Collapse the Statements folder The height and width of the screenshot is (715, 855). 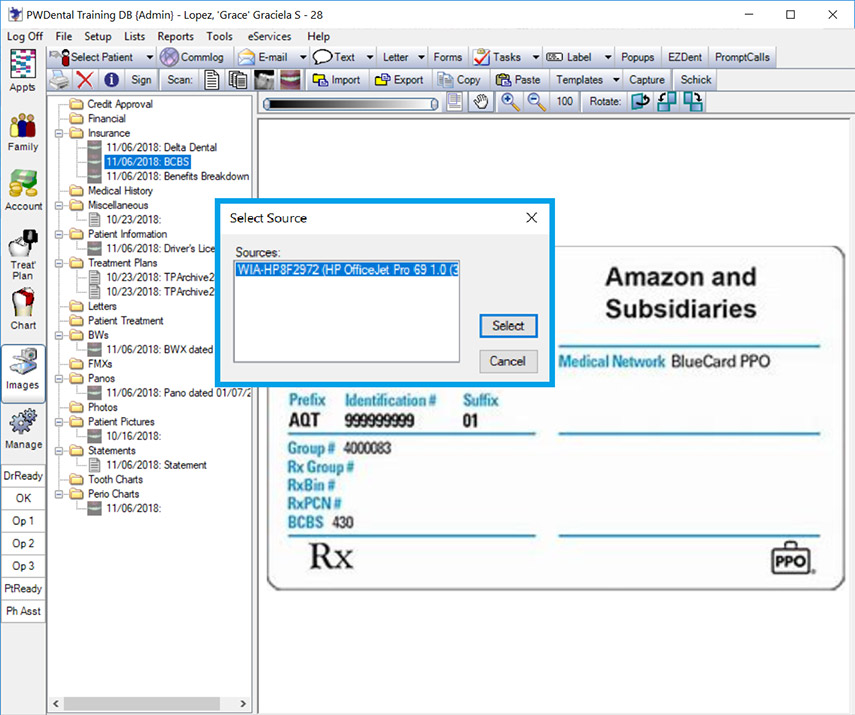59,450
